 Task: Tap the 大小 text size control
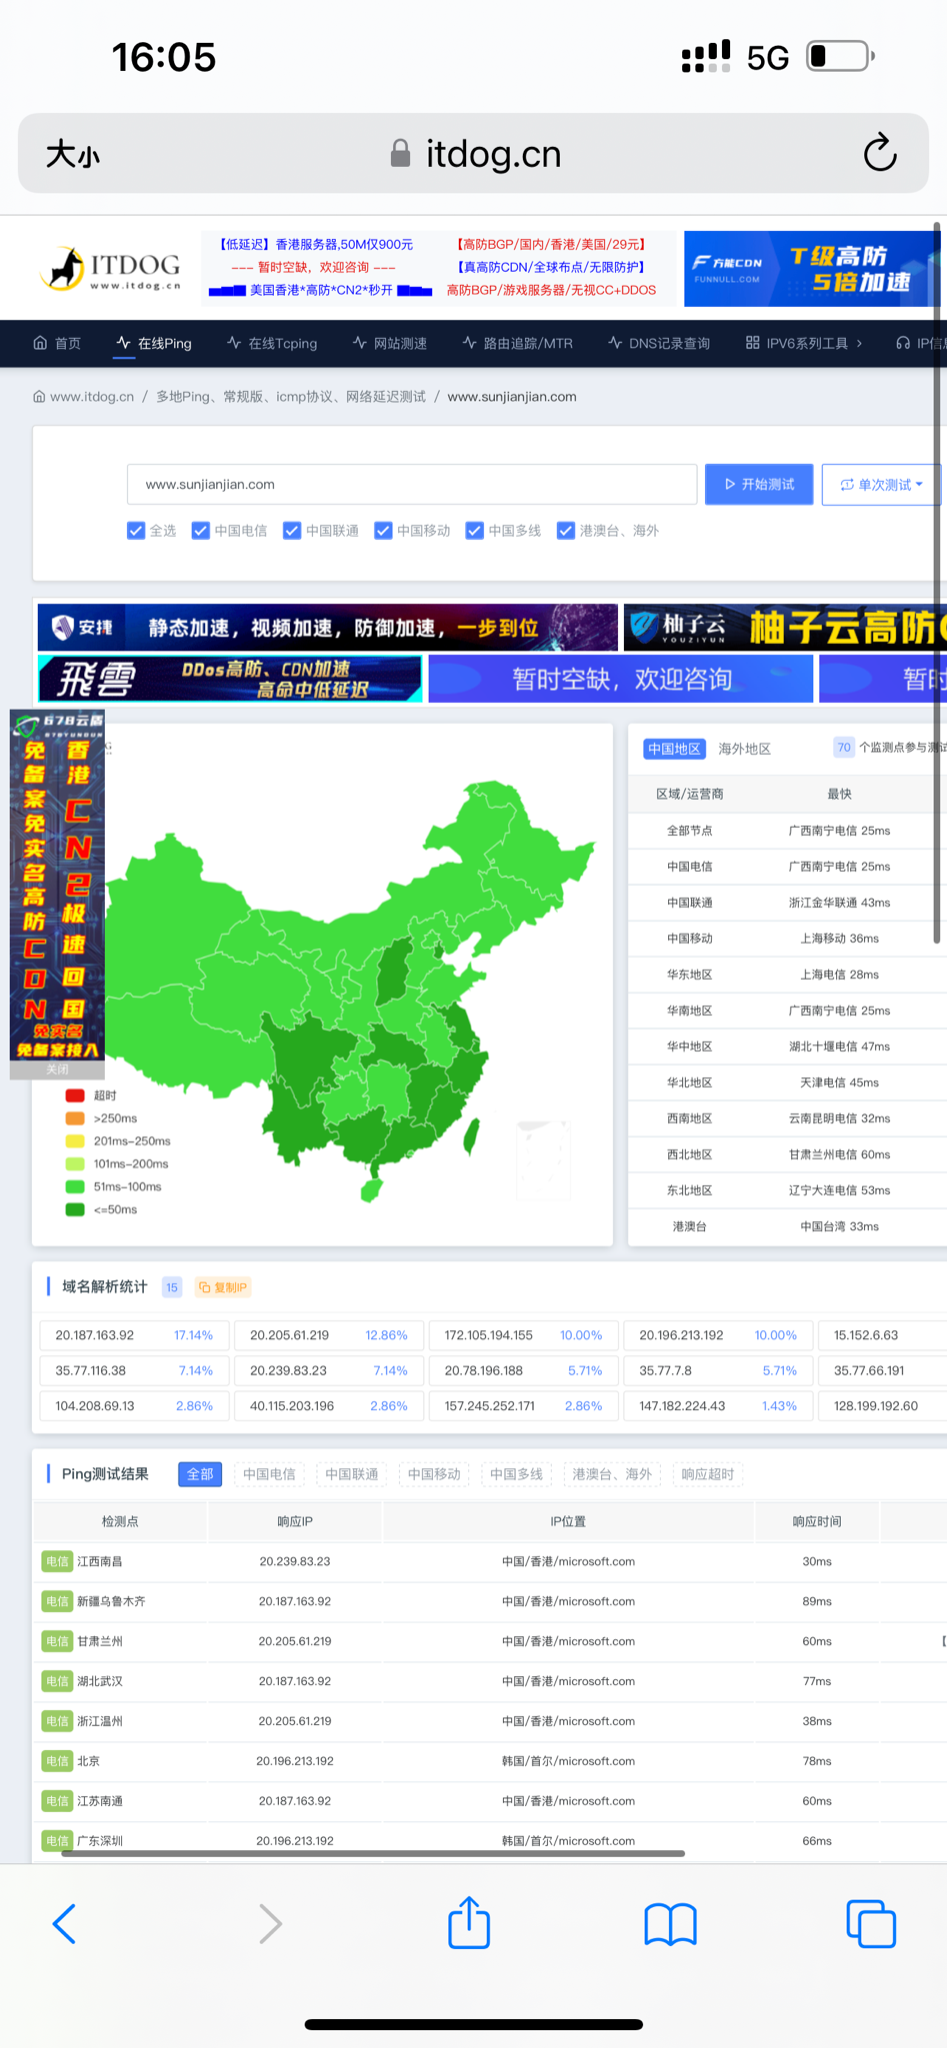pos(73,154)
